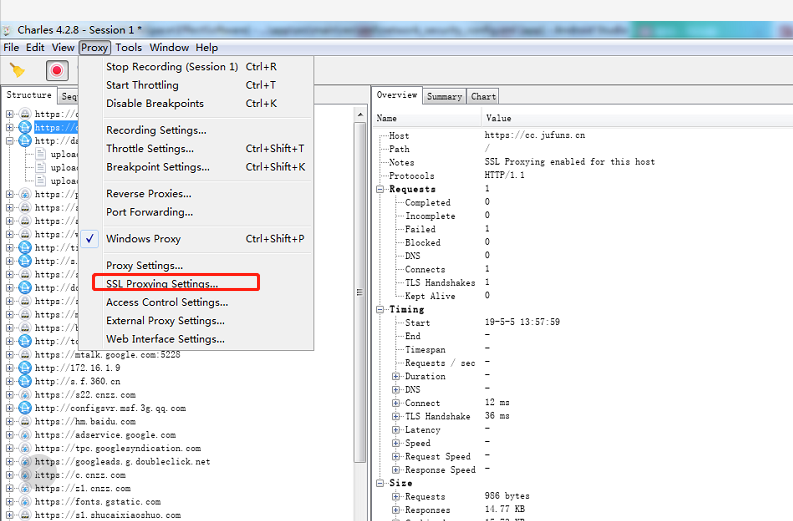This screenshot has width=793, height=521.
Task: Click the tree scrollbar up arrow
Action: (x=360, y=115)
